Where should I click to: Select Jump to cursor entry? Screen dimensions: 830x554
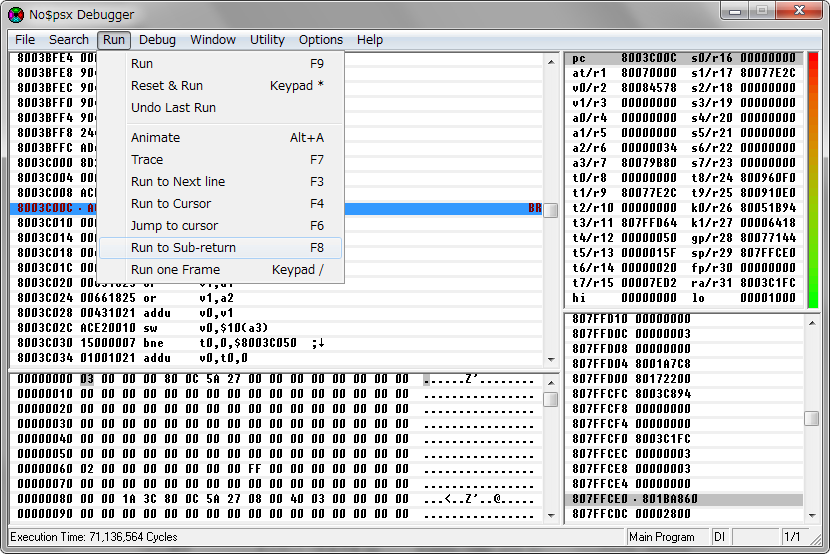[221, 225]
